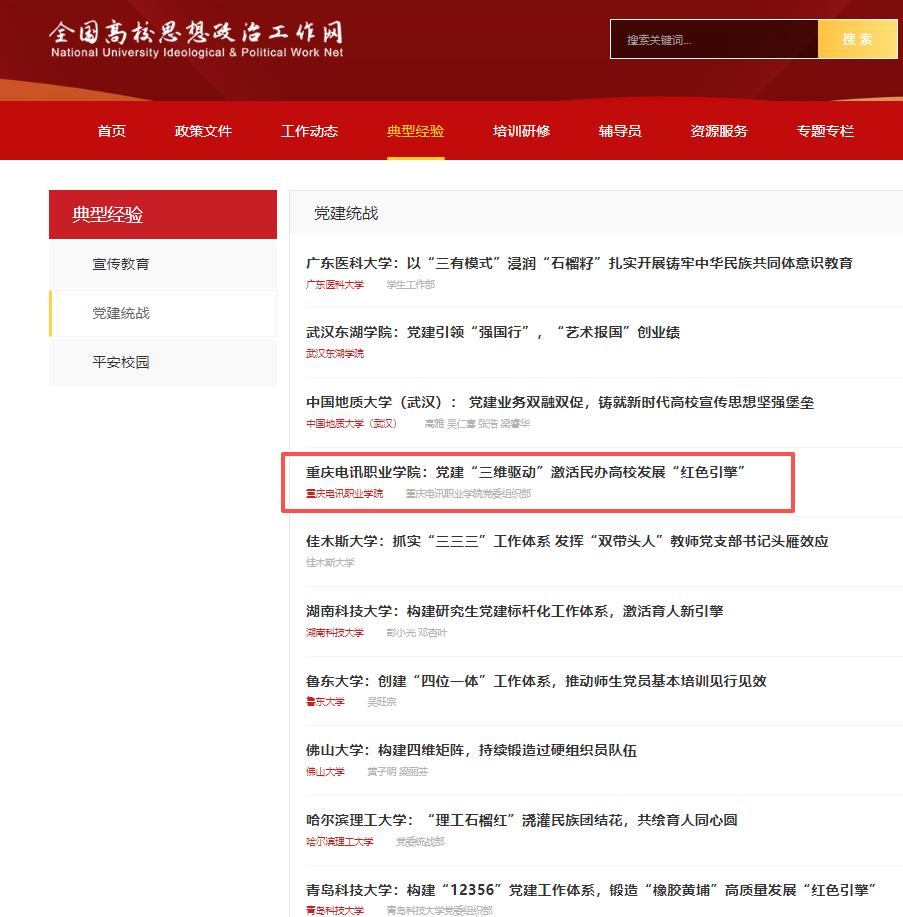903x917 pixels.
Task: Click the grey 佳木斯大学 source tag
Action: pyautogui.click(x=330, y=563)
